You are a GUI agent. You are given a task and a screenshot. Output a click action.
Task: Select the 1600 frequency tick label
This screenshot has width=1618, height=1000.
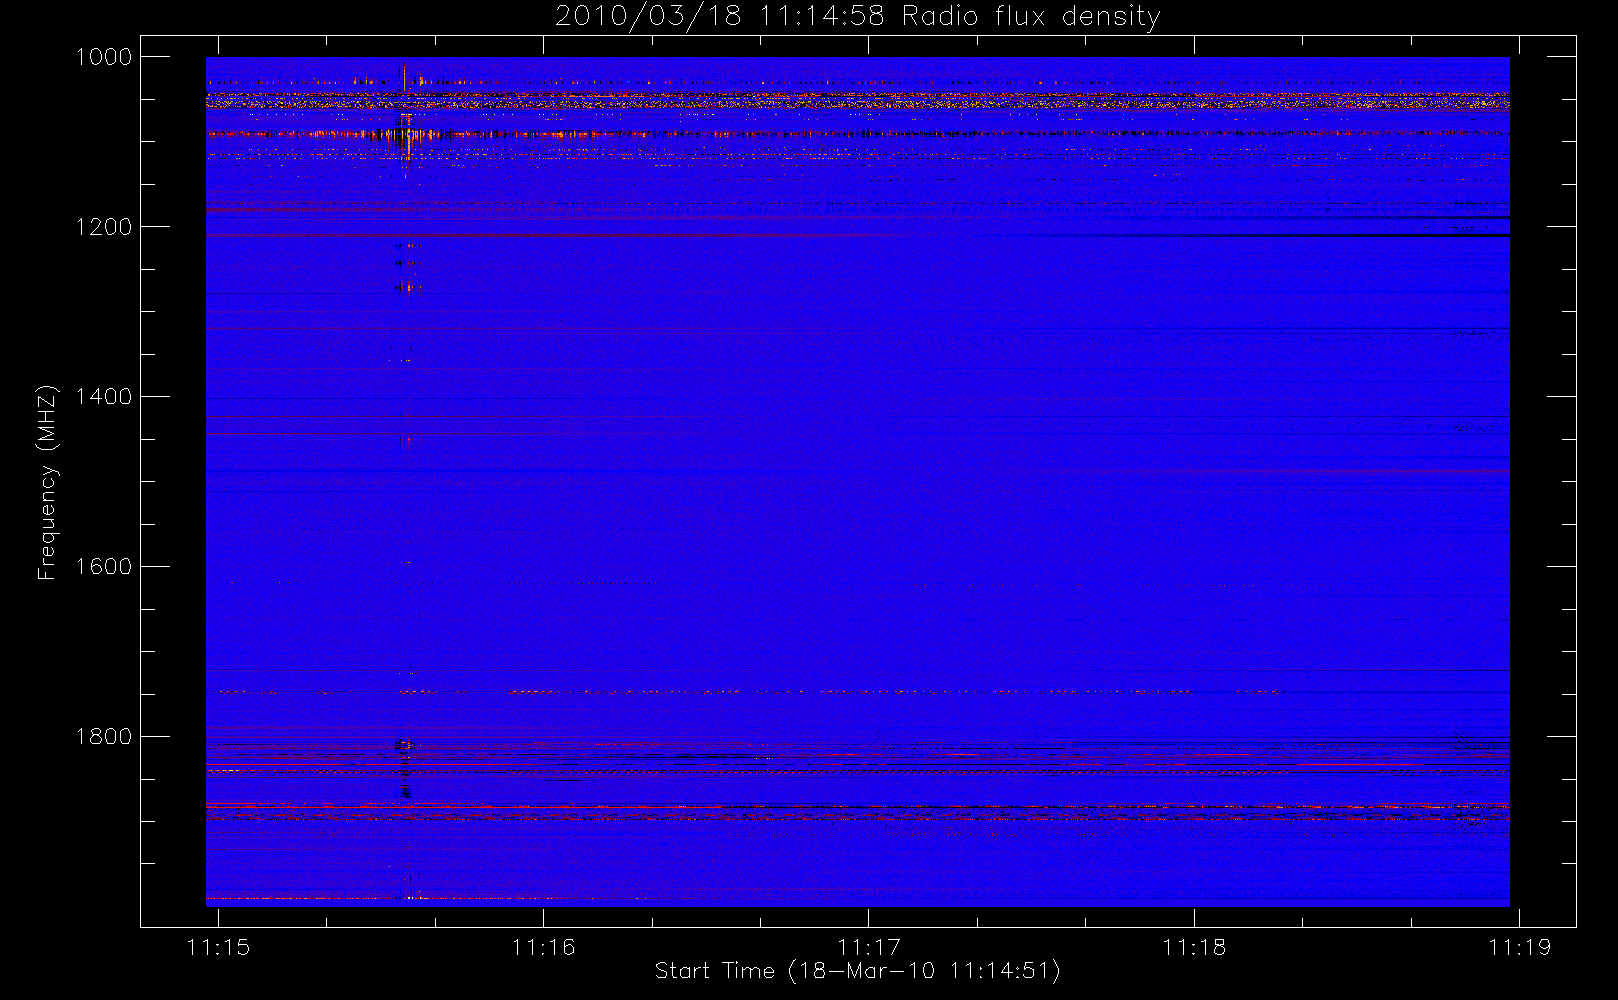104,567
